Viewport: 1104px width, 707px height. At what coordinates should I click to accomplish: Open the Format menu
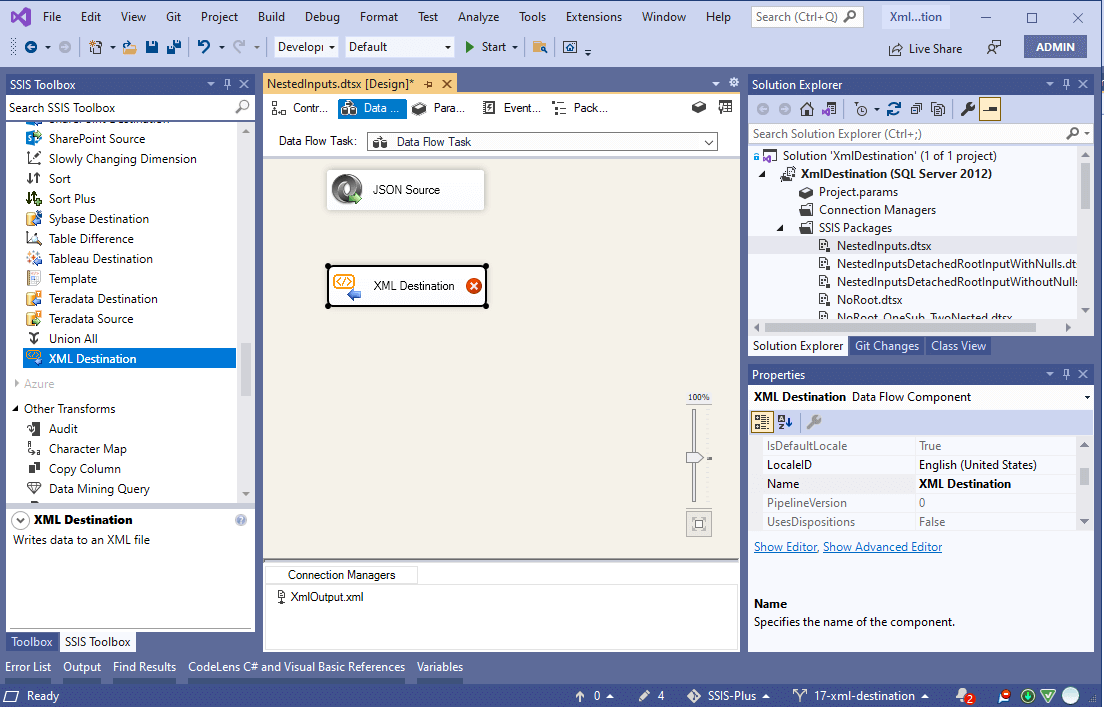tap(379, 17)
